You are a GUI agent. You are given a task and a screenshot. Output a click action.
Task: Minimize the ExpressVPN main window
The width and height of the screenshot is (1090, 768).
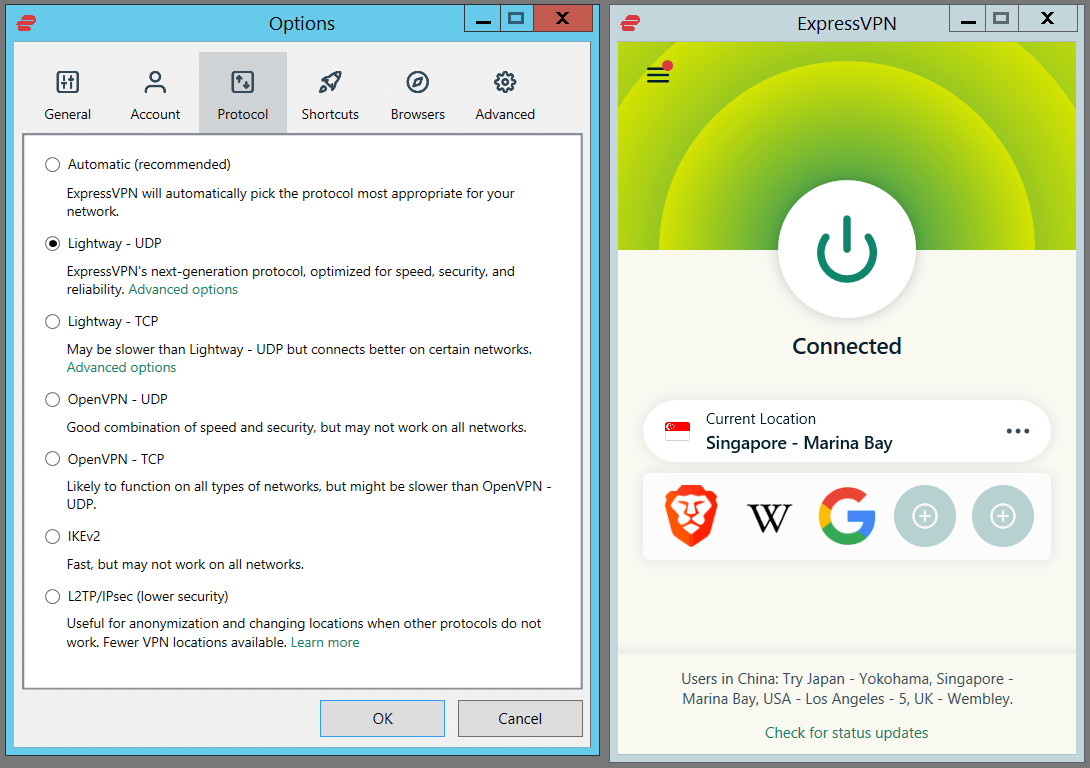[967, 19]
